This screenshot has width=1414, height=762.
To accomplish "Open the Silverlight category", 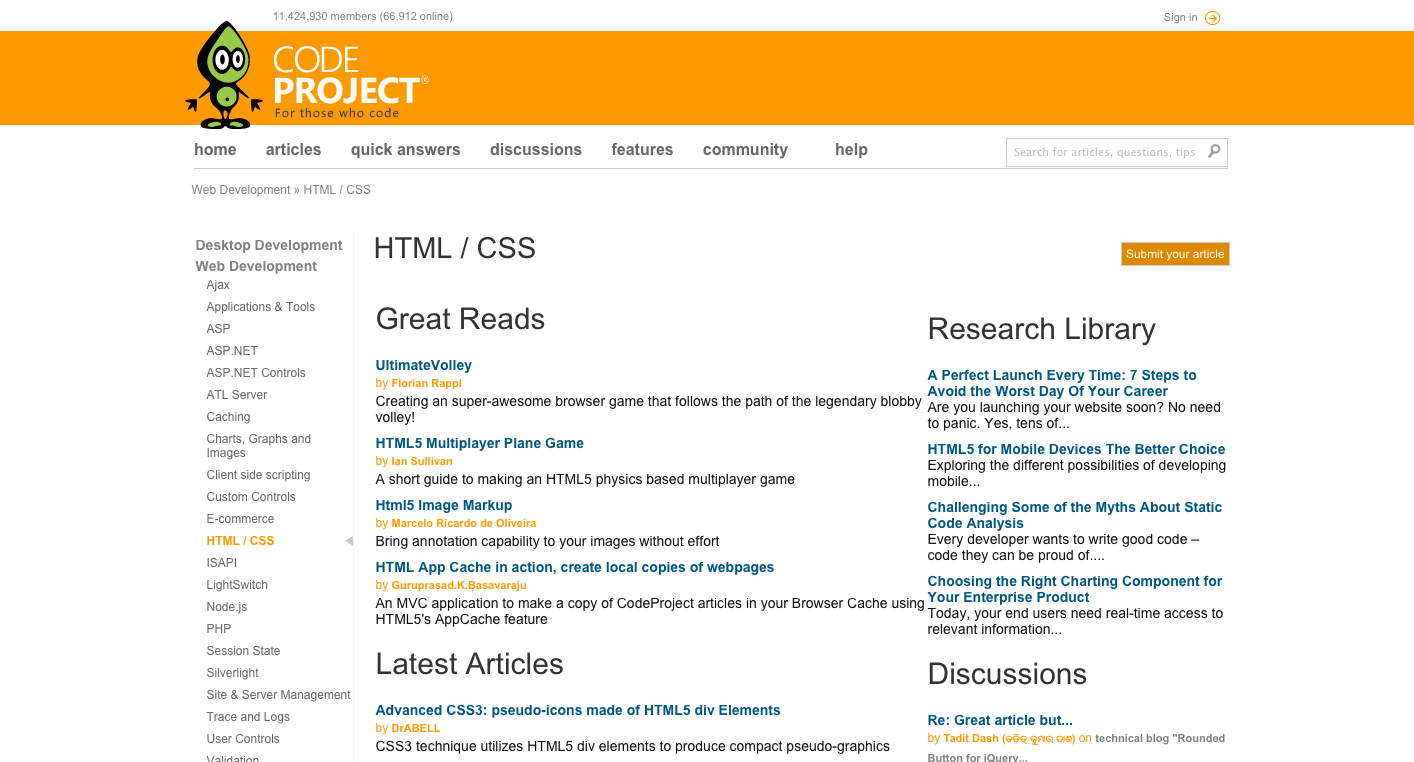I will (233, 673).
